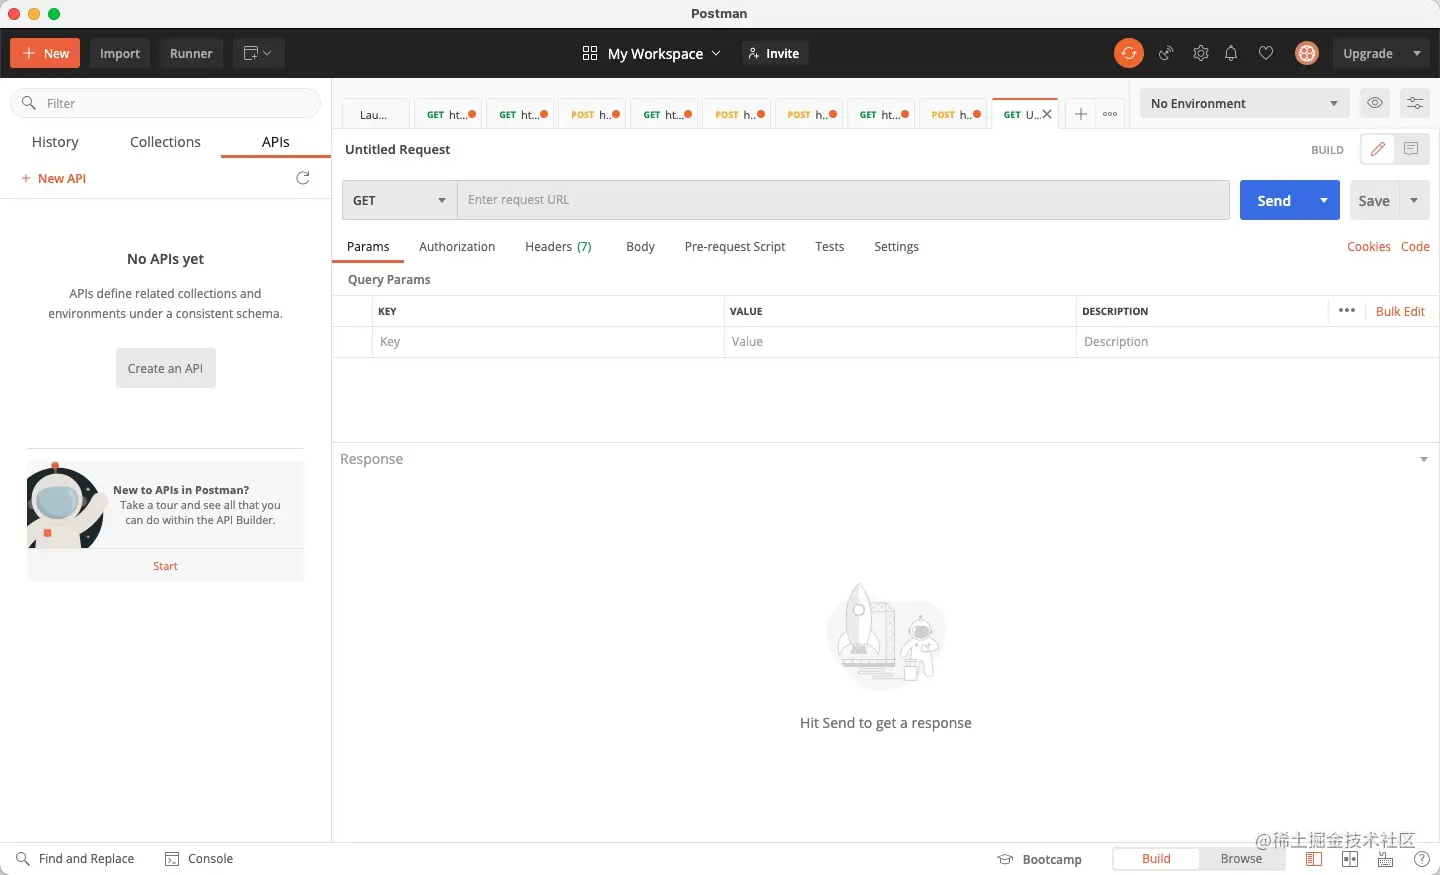Switch to Browse mode
This screenshot has width=1440, height=875.
coord(1241,859)
